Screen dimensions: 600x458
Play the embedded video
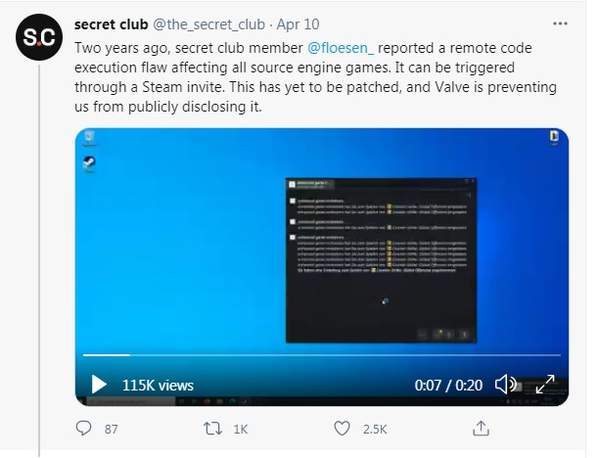tap(99, 384)
